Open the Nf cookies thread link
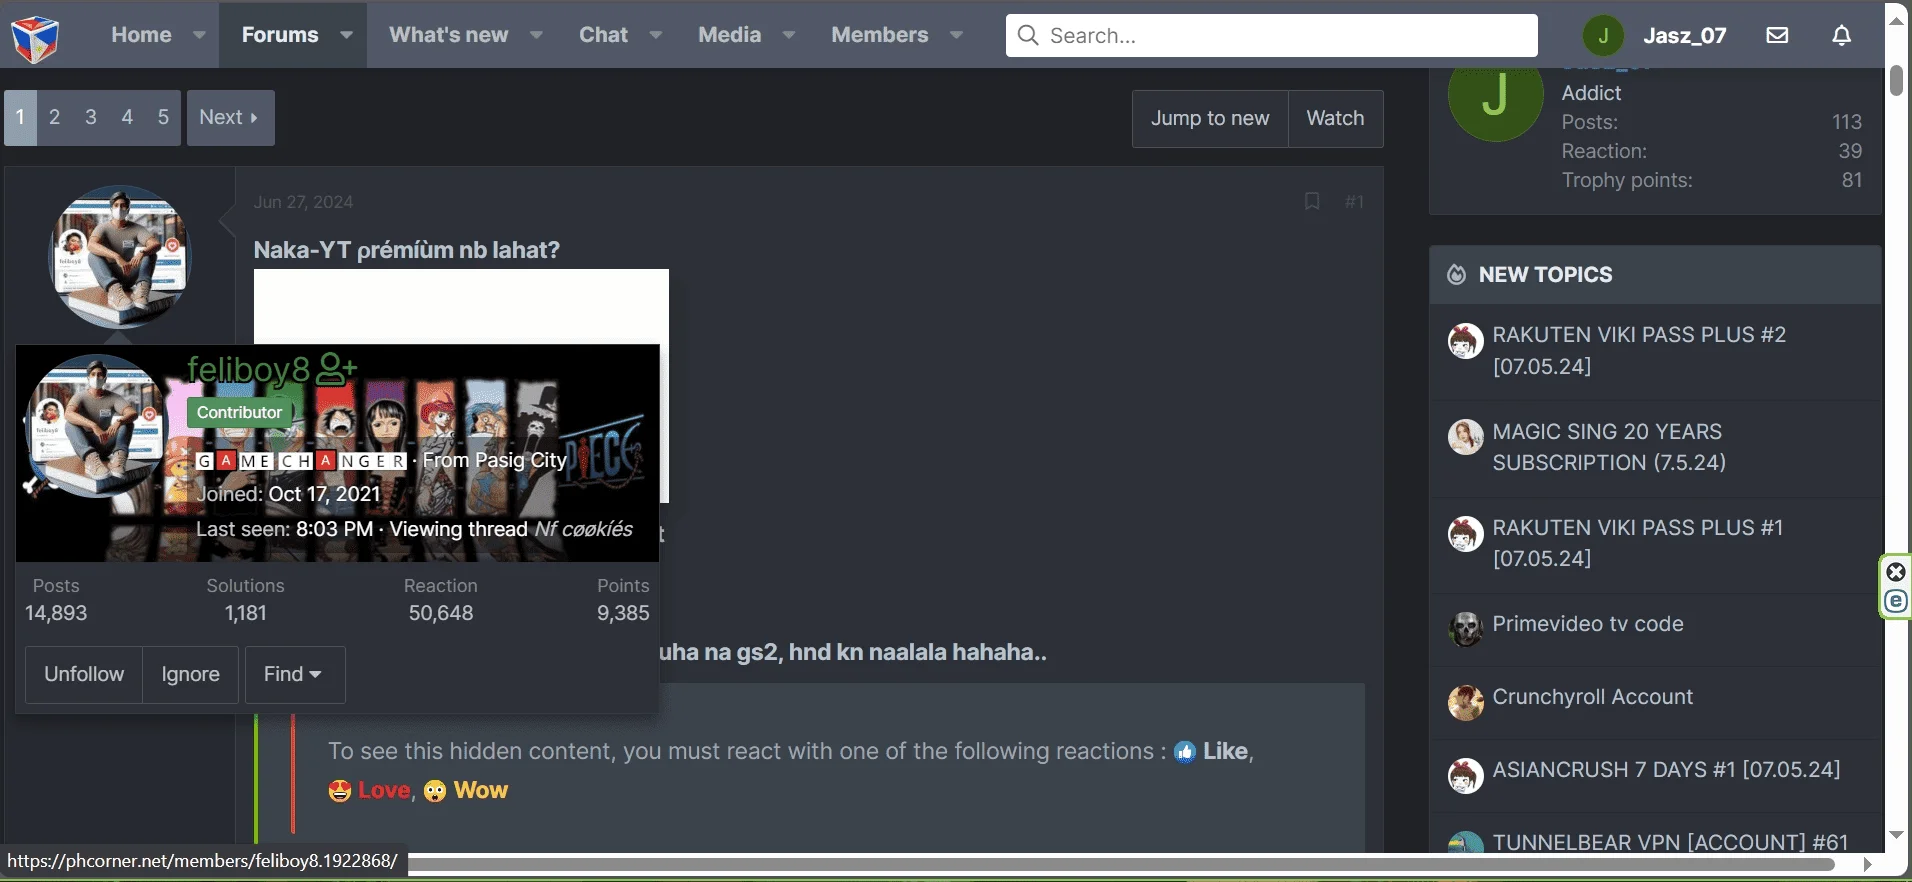 583,529
